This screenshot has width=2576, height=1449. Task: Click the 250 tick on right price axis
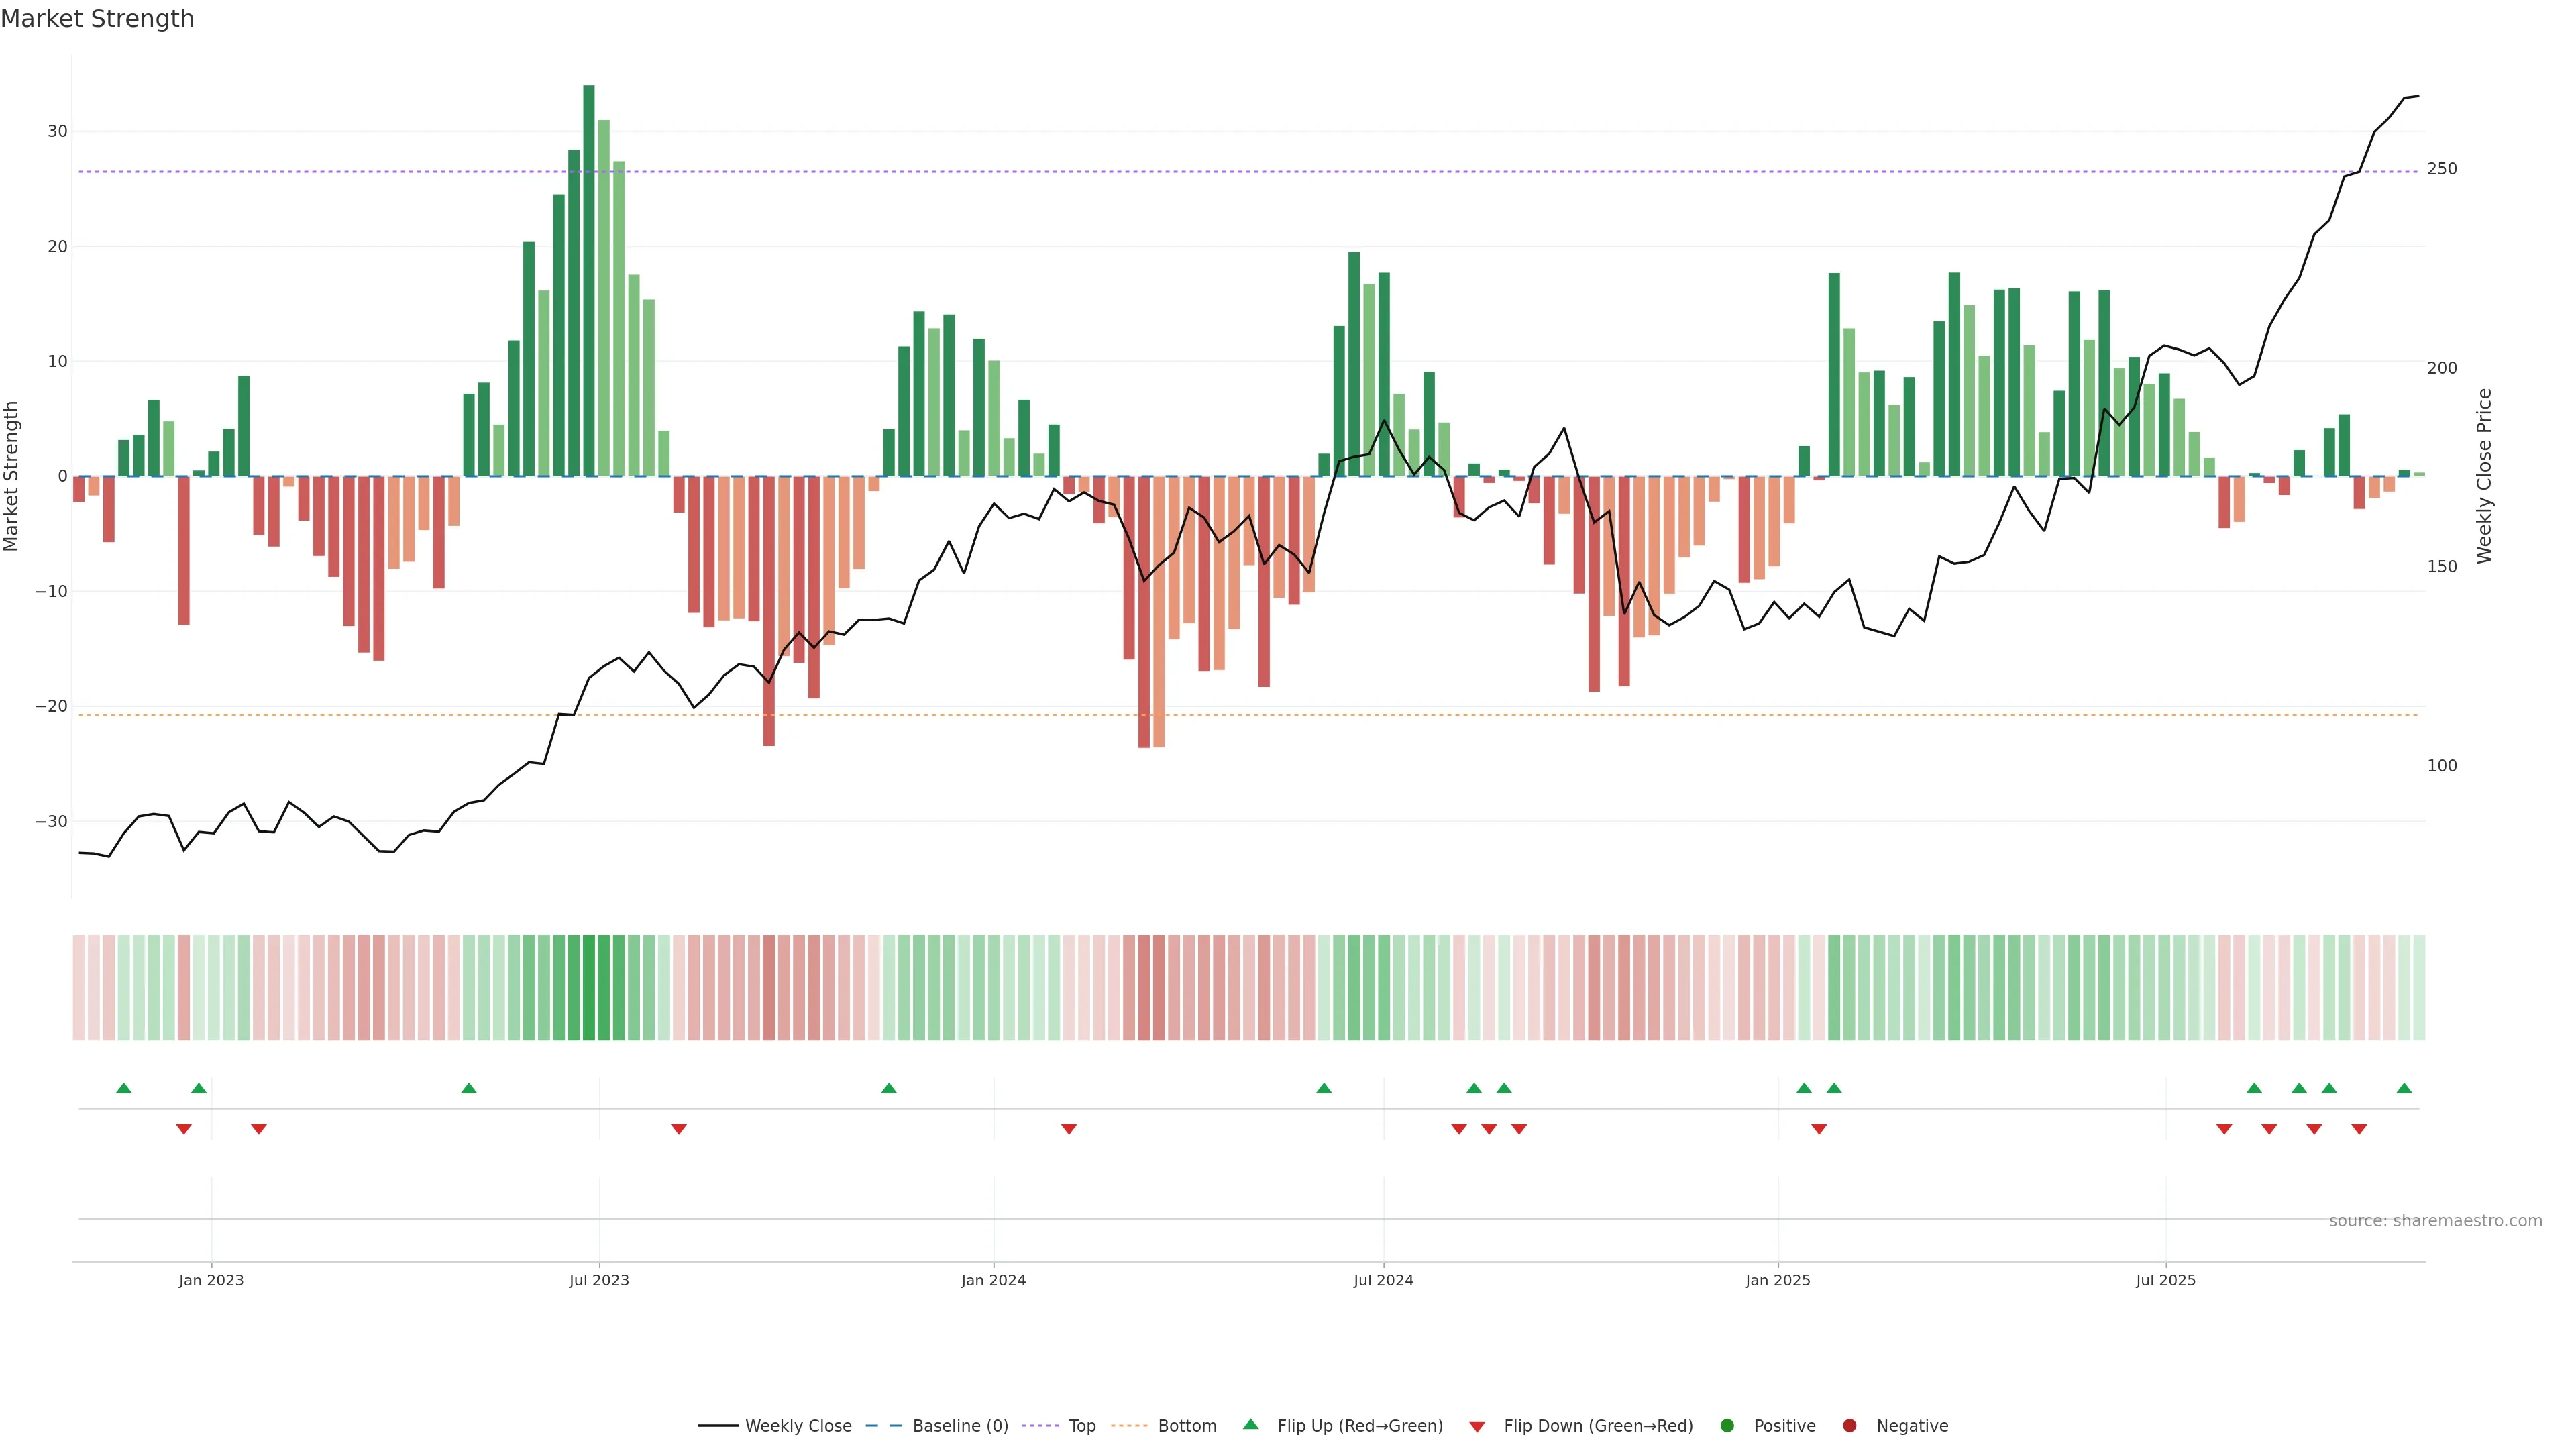tap(2442, 169)
